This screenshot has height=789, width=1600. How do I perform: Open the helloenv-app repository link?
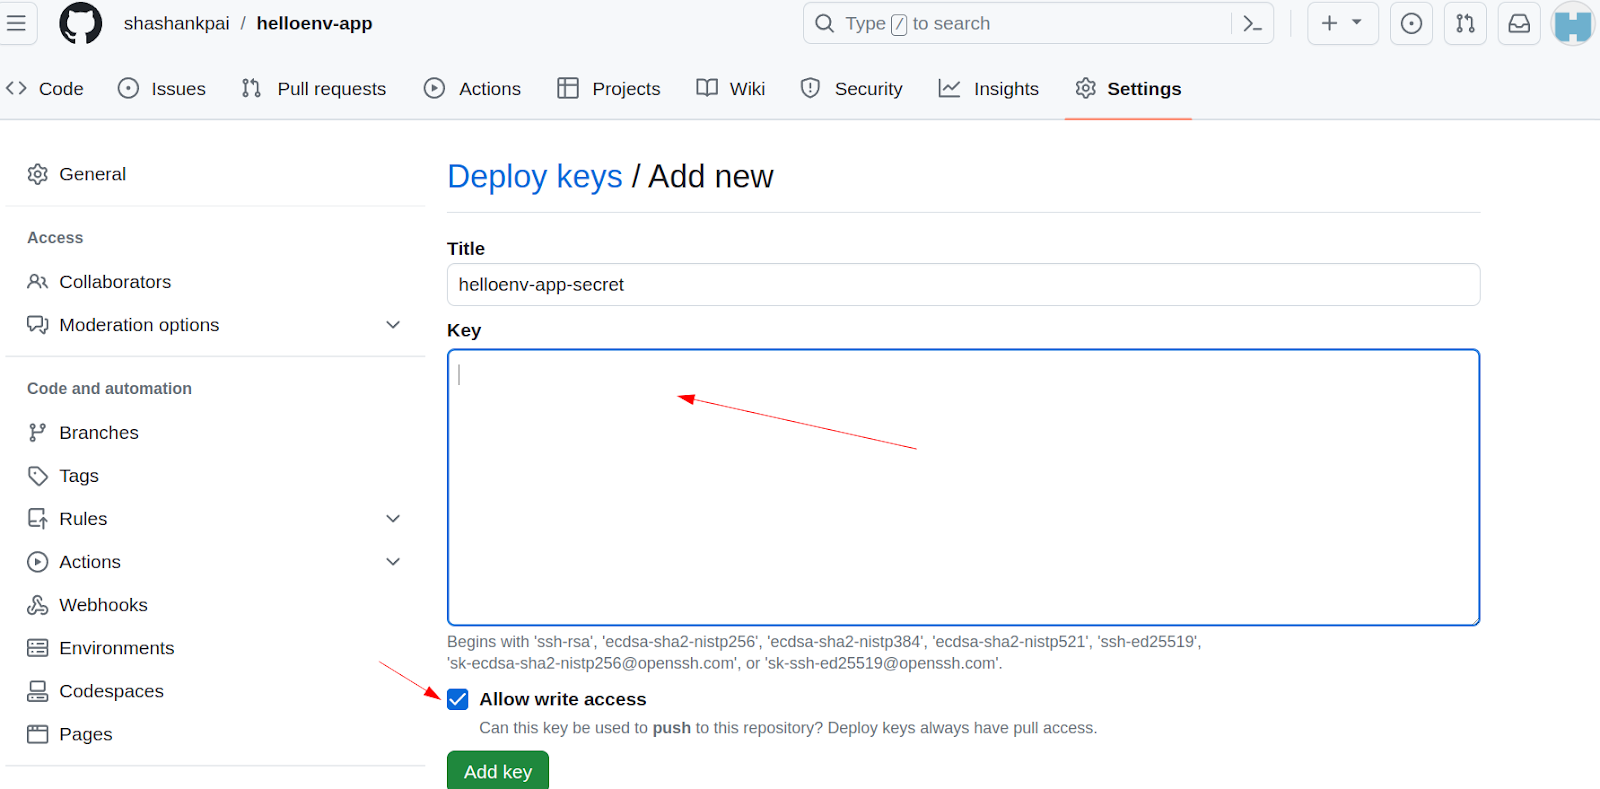(x=314, y=23)
